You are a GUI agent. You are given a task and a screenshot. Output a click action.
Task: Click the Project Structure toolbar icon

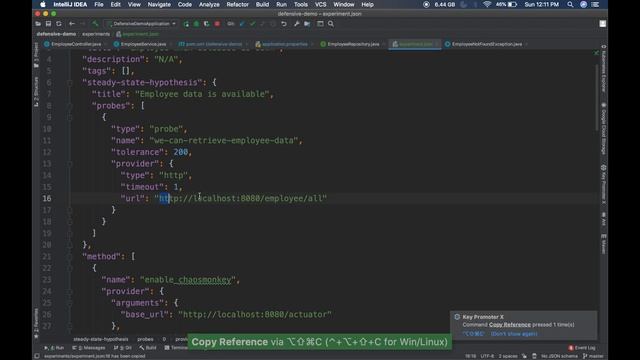tap(307, 24)
